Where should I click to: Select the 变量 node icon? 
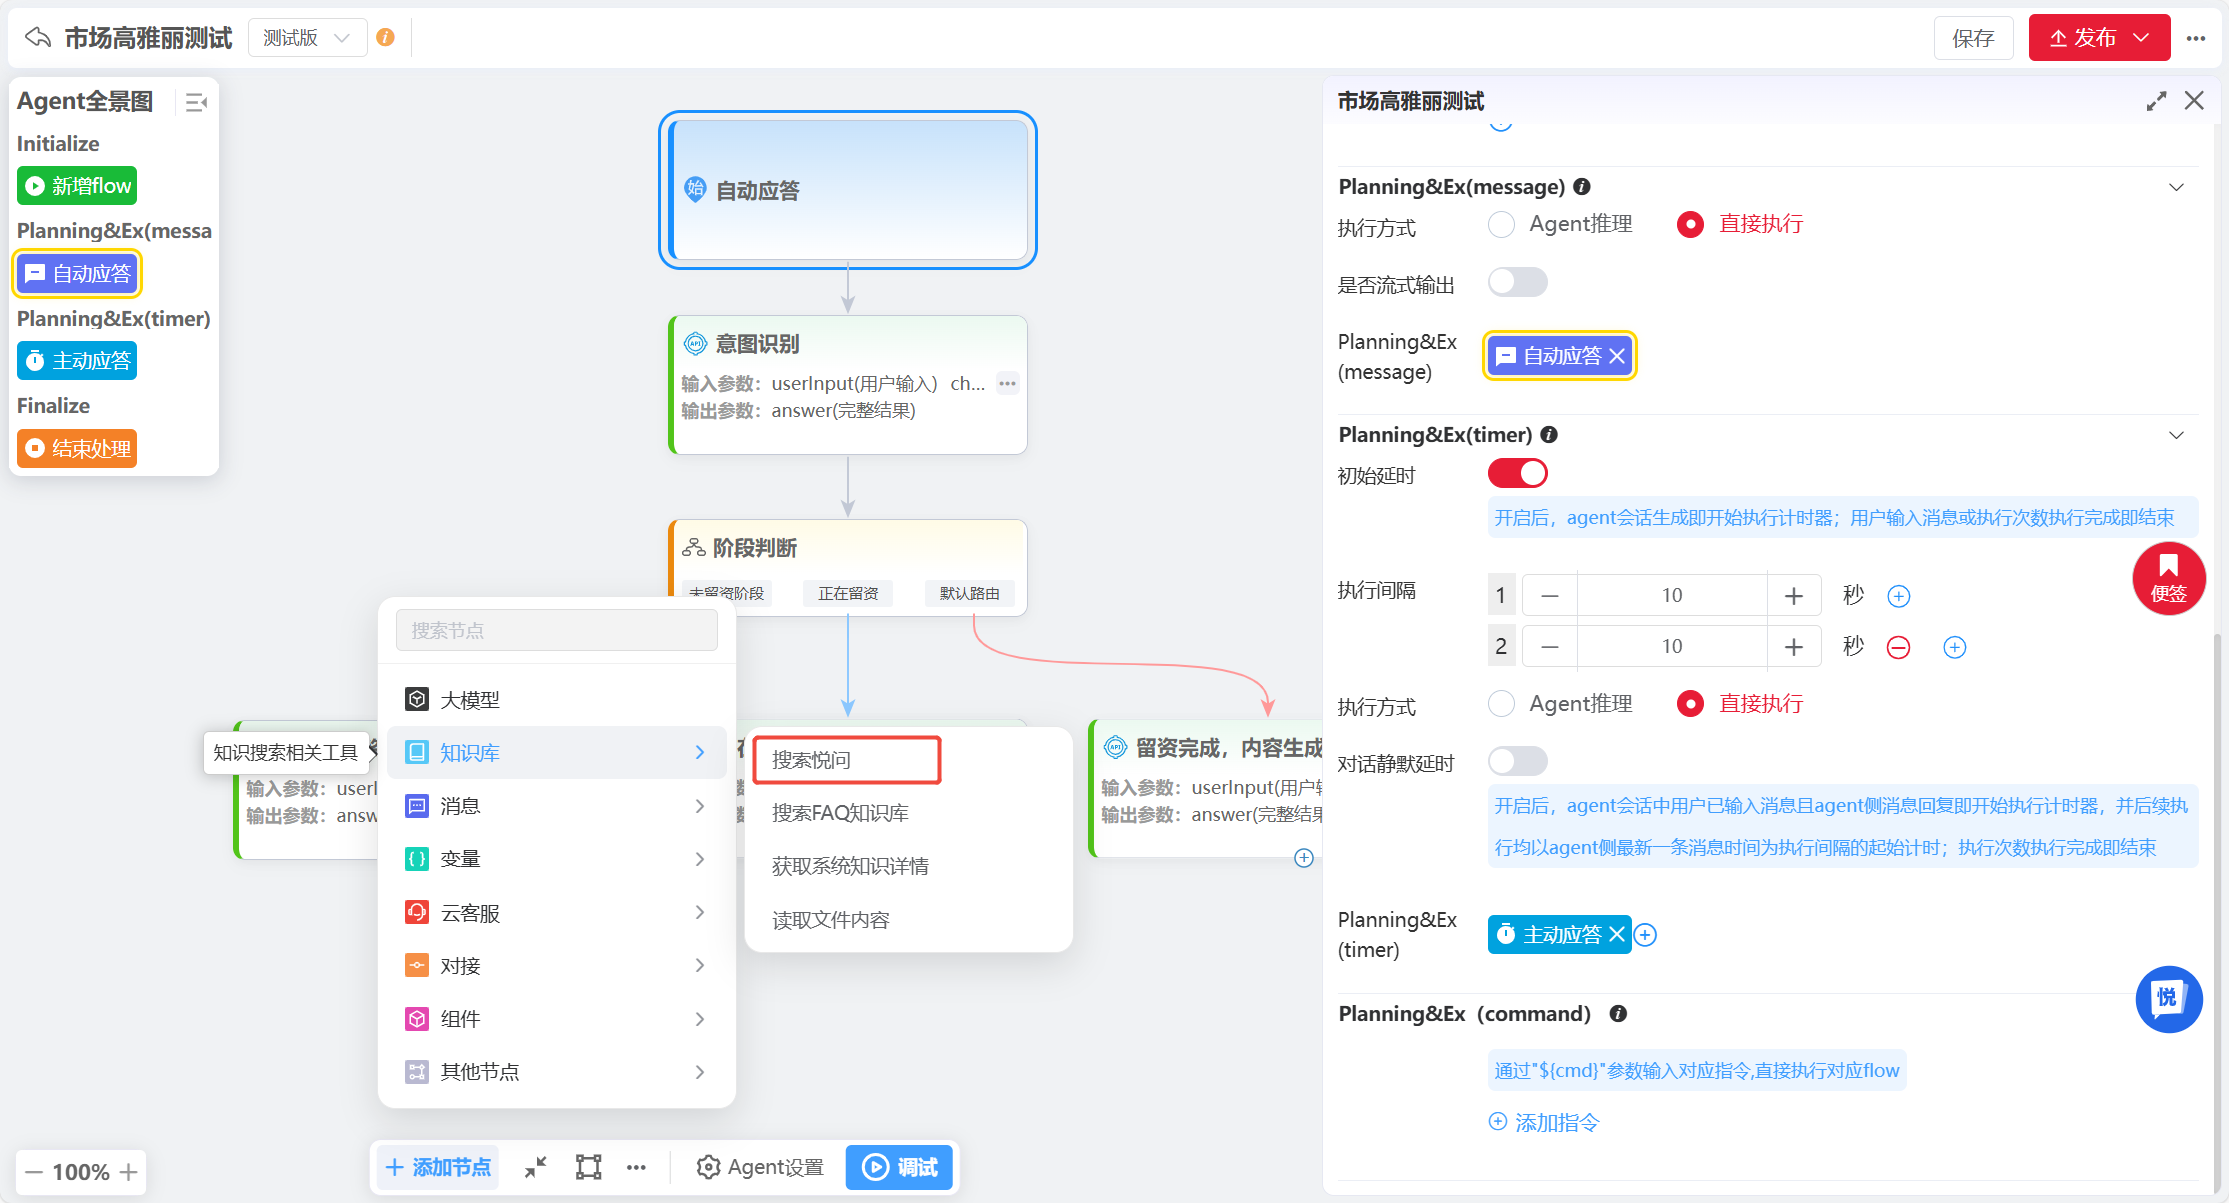pyautogui.click(x=418, y=858)
